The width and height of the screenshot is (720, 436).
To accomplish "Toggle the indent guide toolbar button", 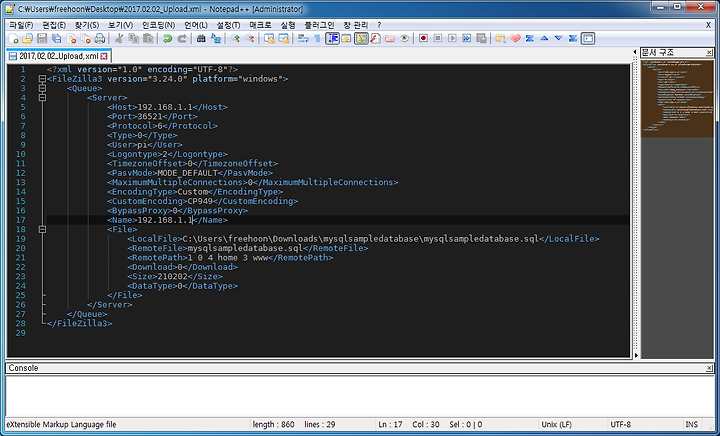I will [332, 39].
